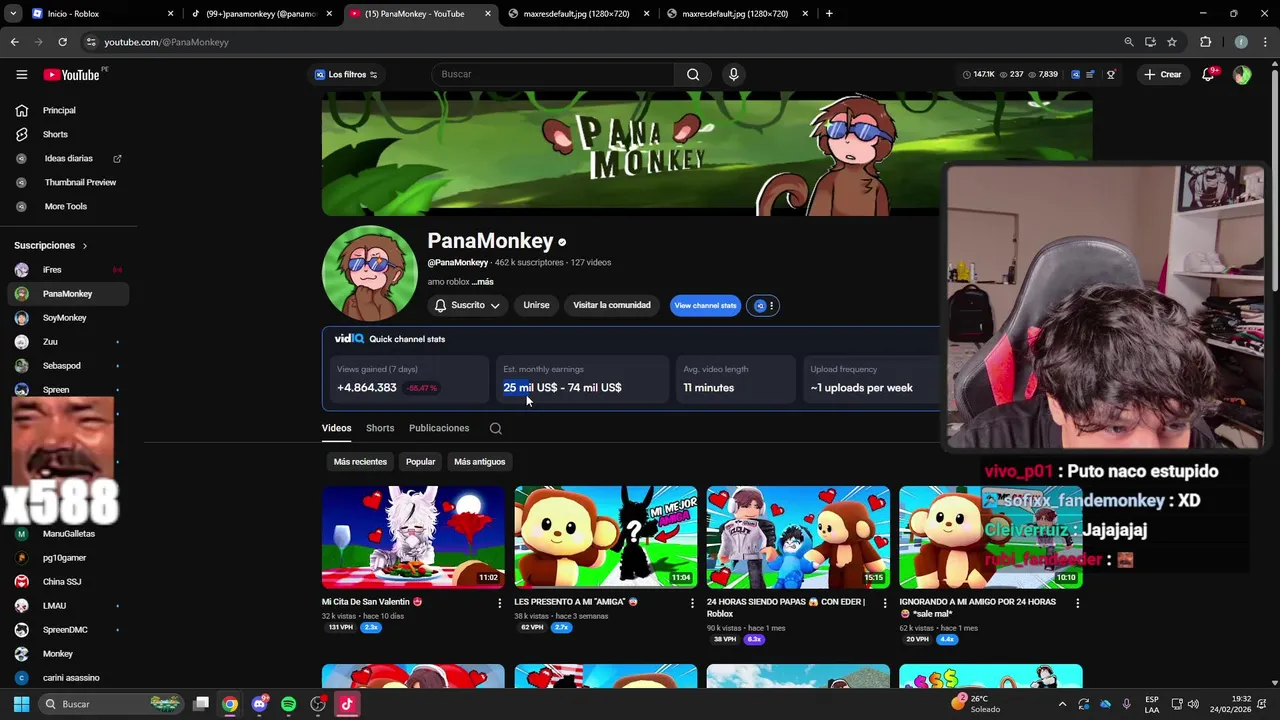
Task: Bookmark this page with star icon
Action: (1172, 42)
